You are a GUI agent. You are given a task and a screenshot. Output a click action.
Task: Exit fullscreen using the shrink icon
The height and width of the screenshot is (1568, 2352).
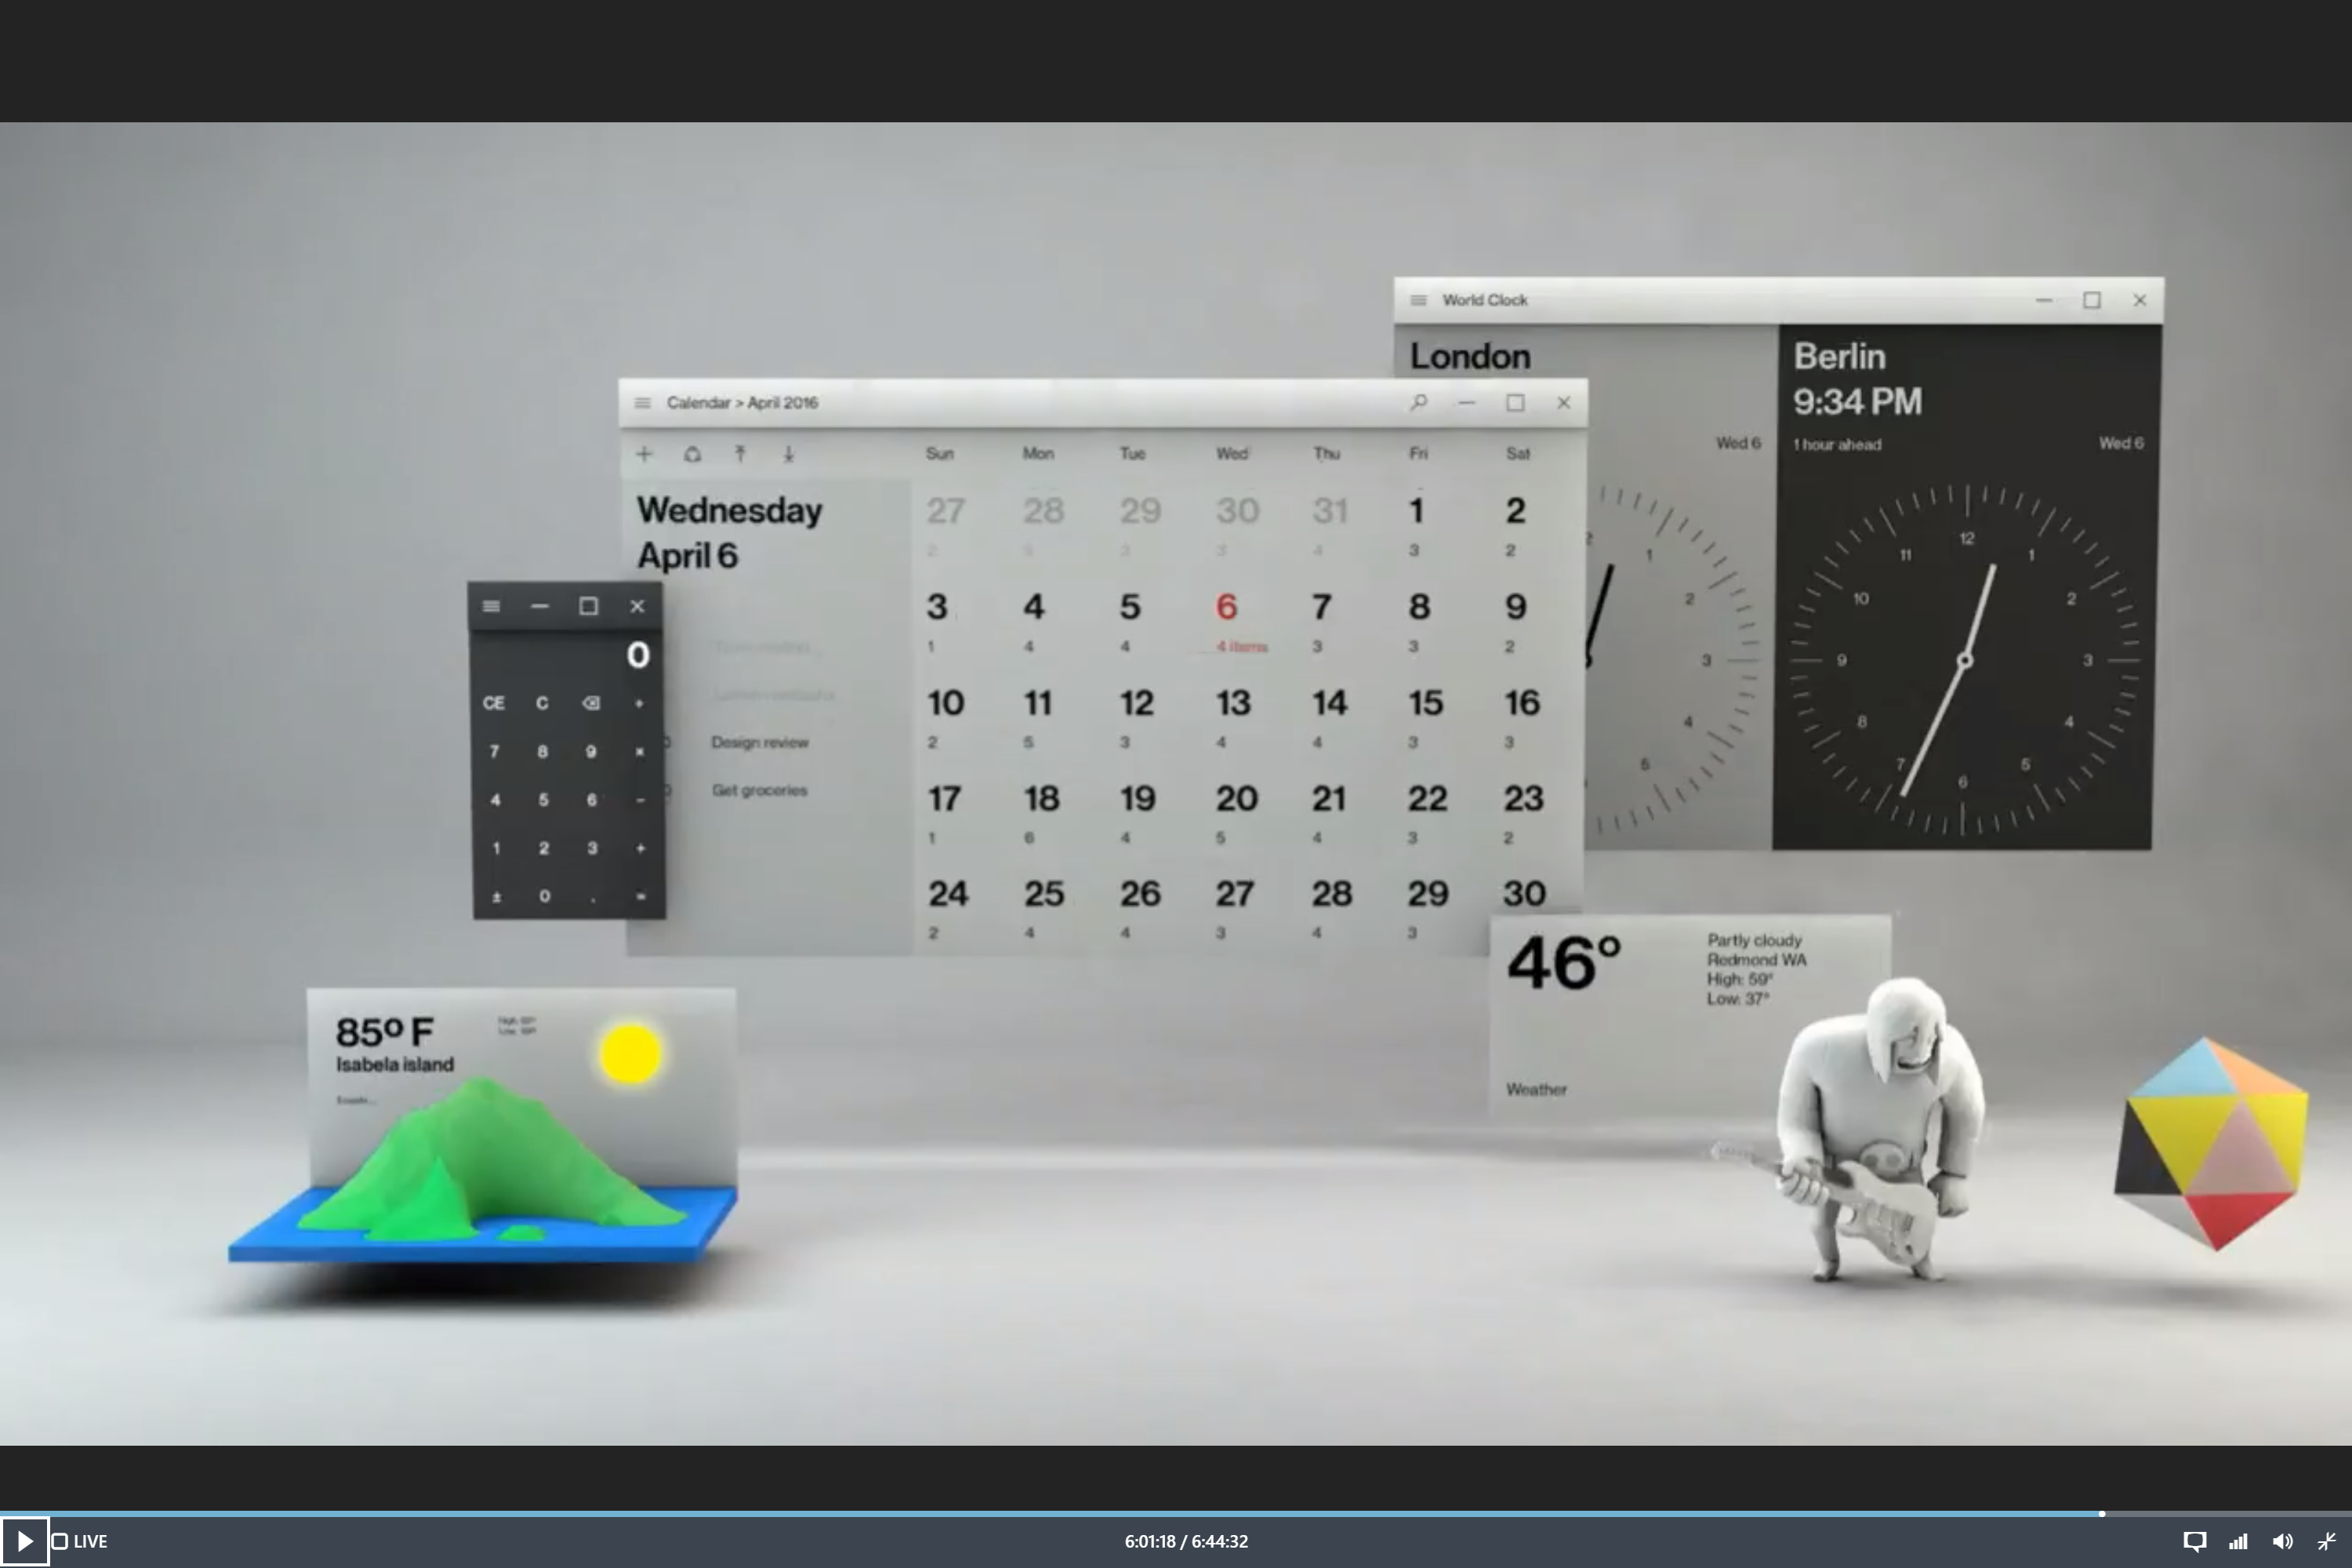point(2327,1541)
